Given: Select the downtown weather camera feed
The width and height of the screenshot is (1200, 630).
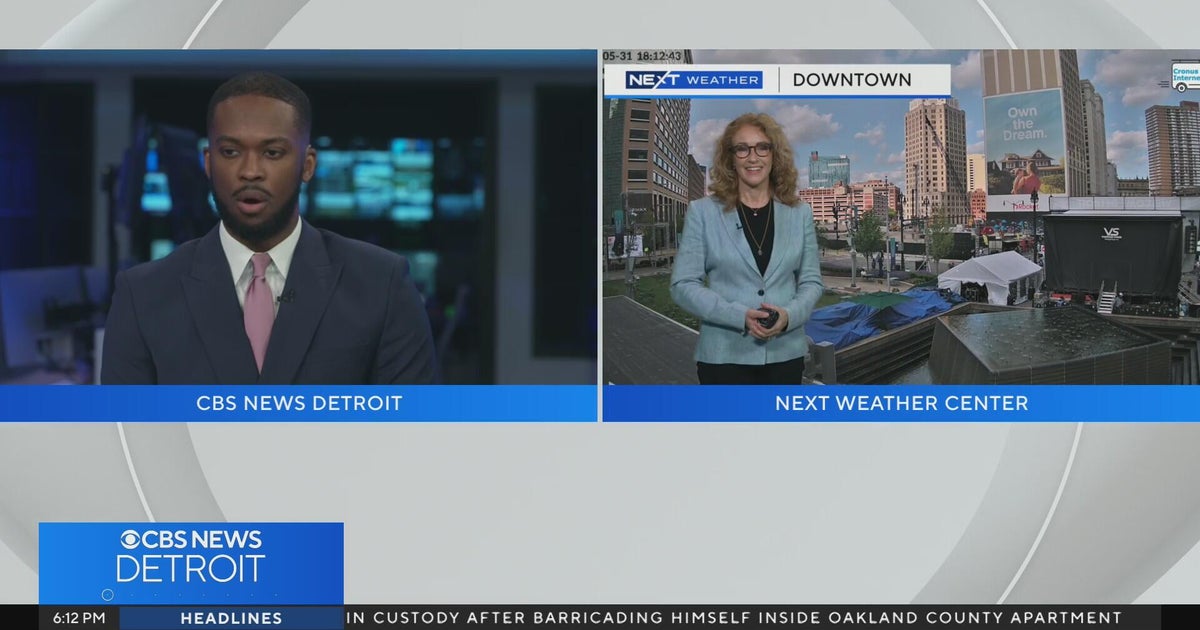Looking at the screenshot, I should pos(901,217).
